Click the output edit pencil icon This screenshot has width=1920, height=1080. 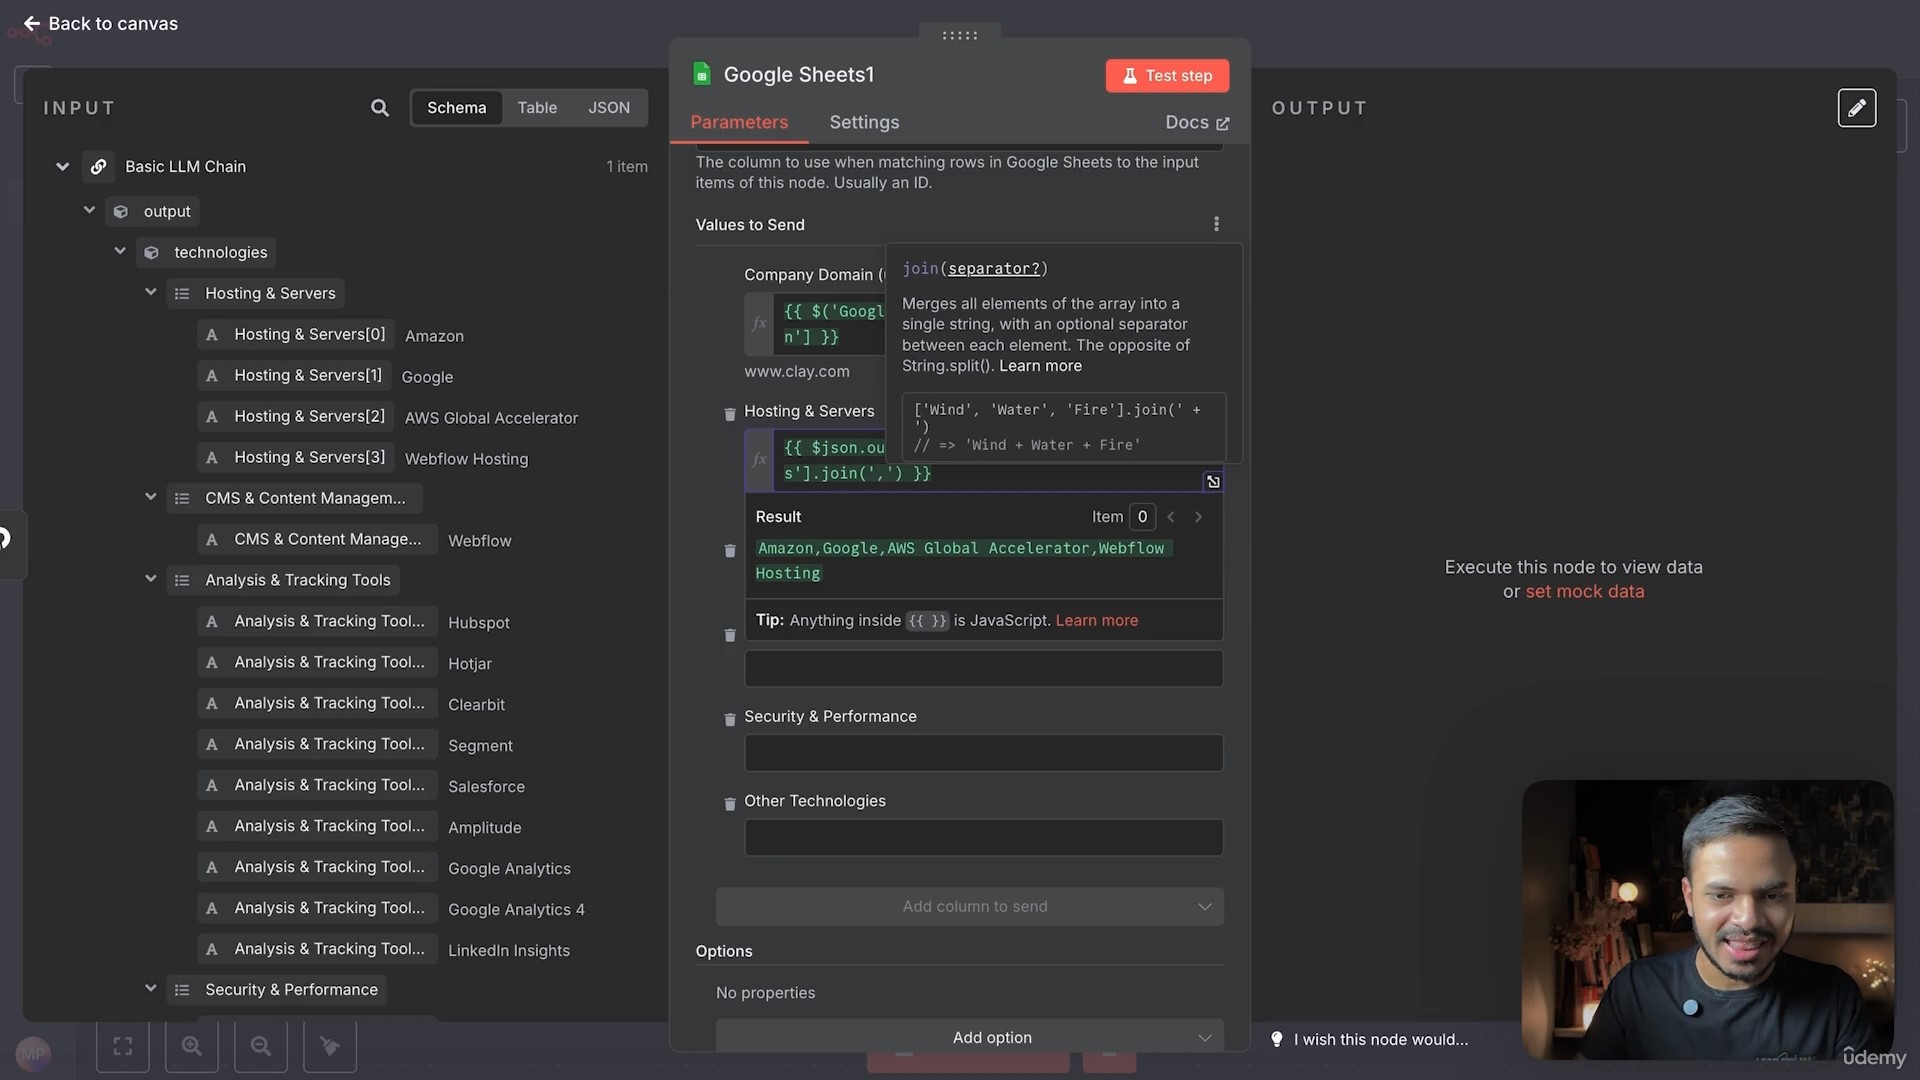(1856, 108)
